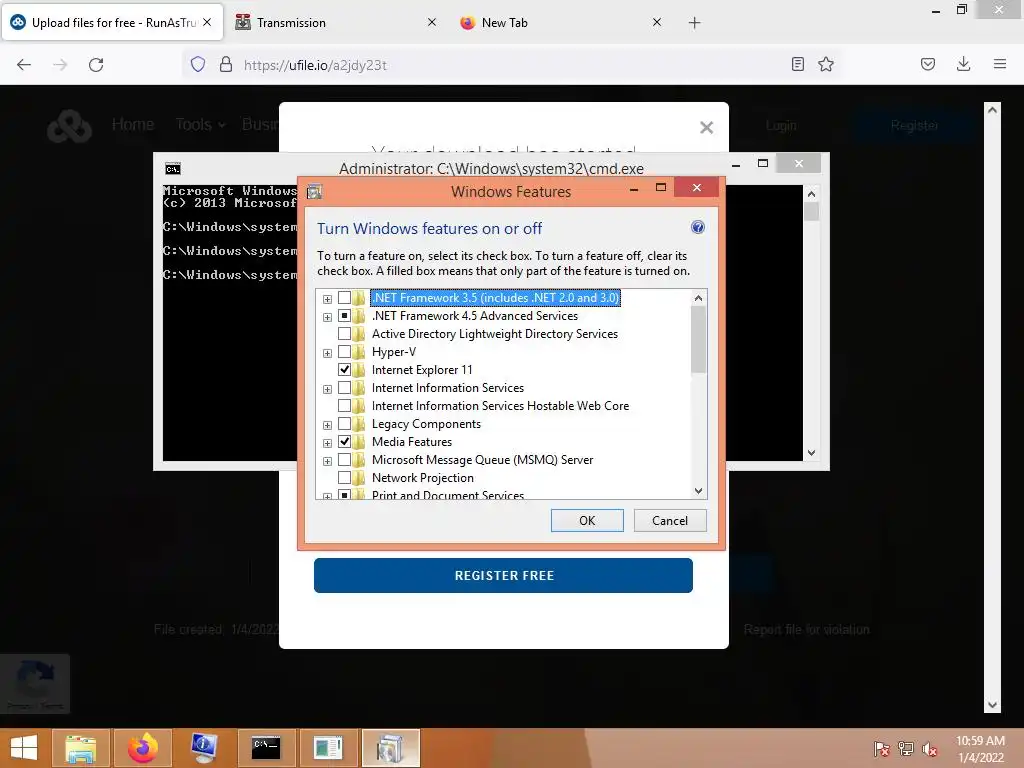Click page scrollbar down arrow
The height and width of the screenshot is (768, 1024).
pos(992,705)
